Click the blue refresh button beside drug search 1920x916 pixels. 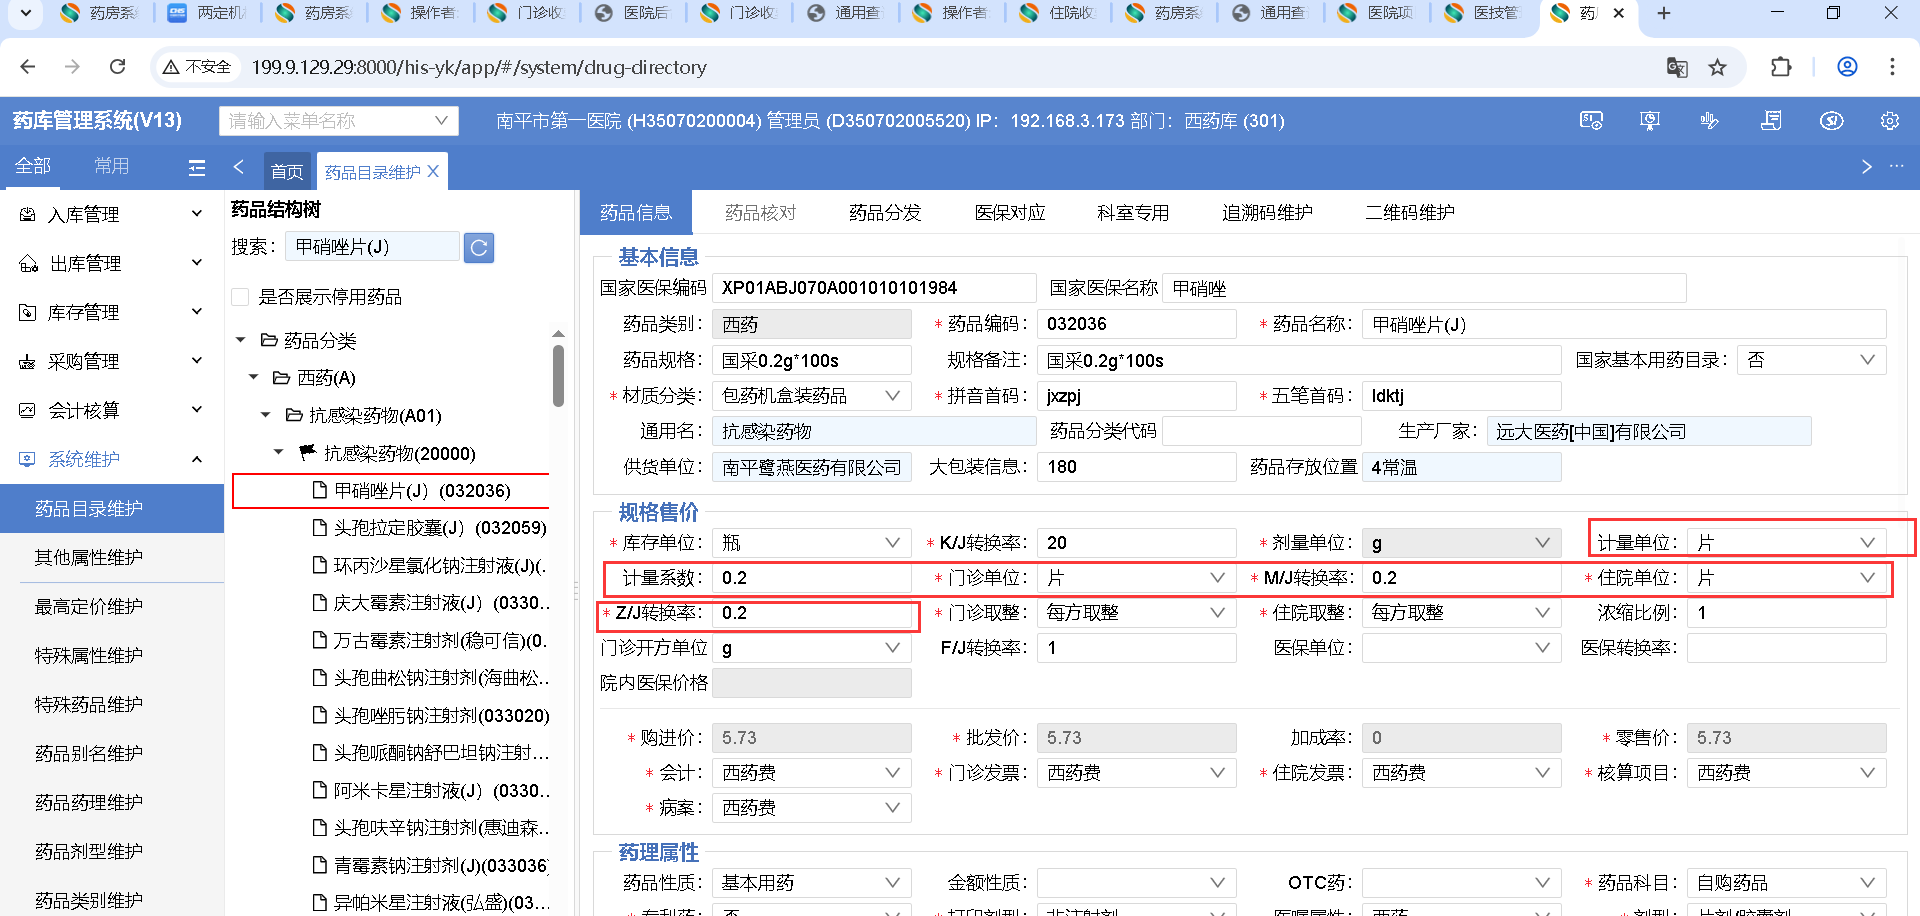coord(479,247)
